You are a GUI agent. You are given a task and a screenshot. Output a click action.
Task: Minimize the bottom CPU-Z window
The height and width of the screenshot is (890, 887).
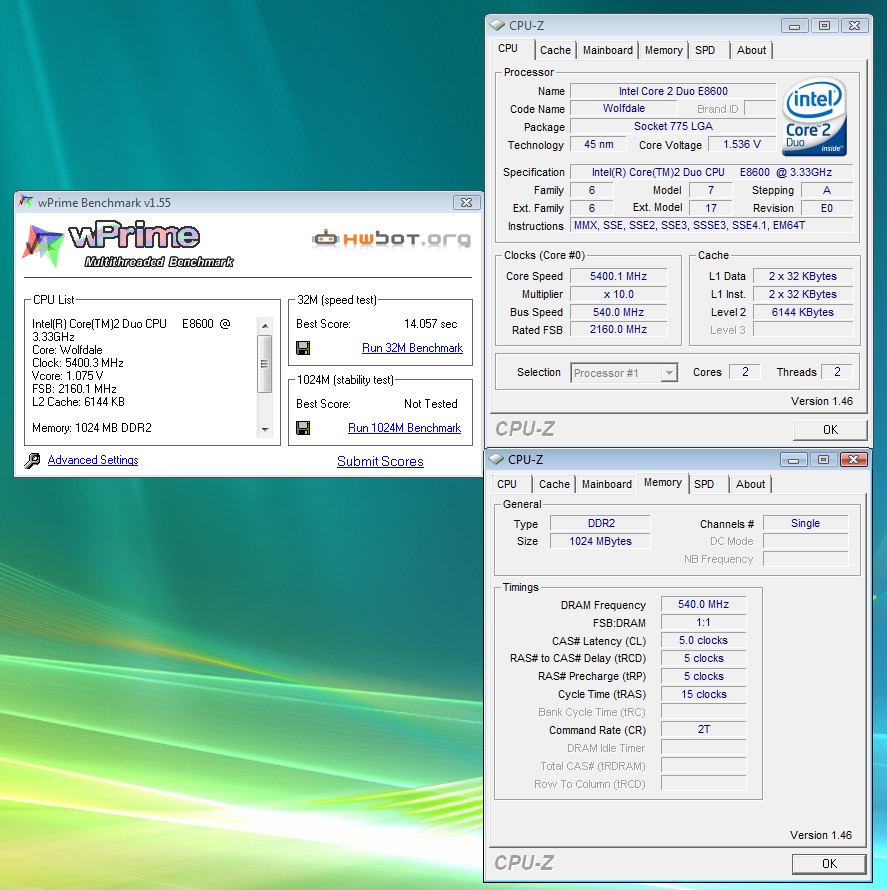pos(793,459)
